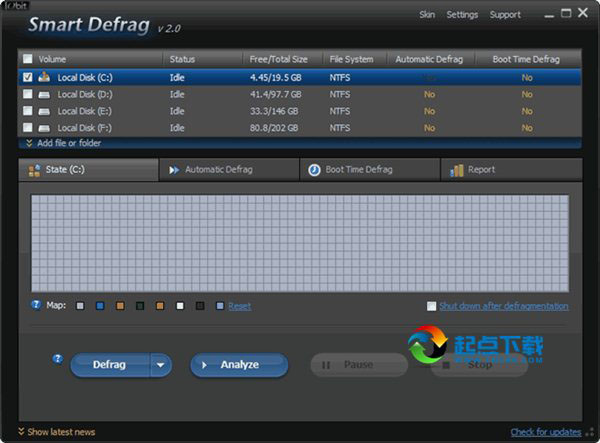
Task: Start analysis with the Analyze button
Action: [239, 365]
